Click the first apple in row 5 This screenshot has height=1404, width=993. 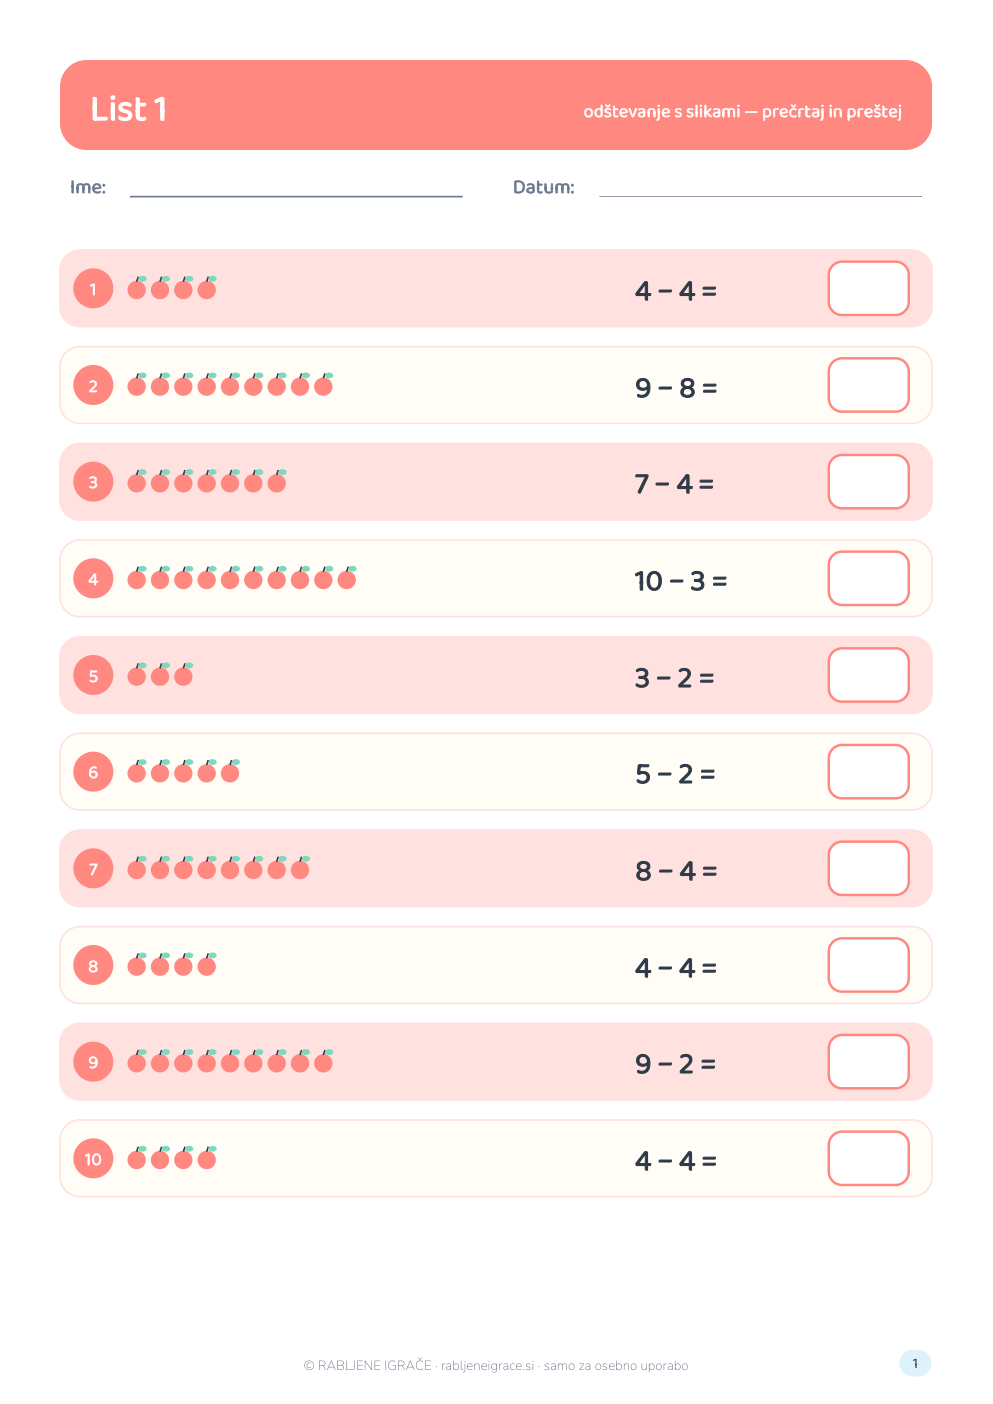coord(137,674)
